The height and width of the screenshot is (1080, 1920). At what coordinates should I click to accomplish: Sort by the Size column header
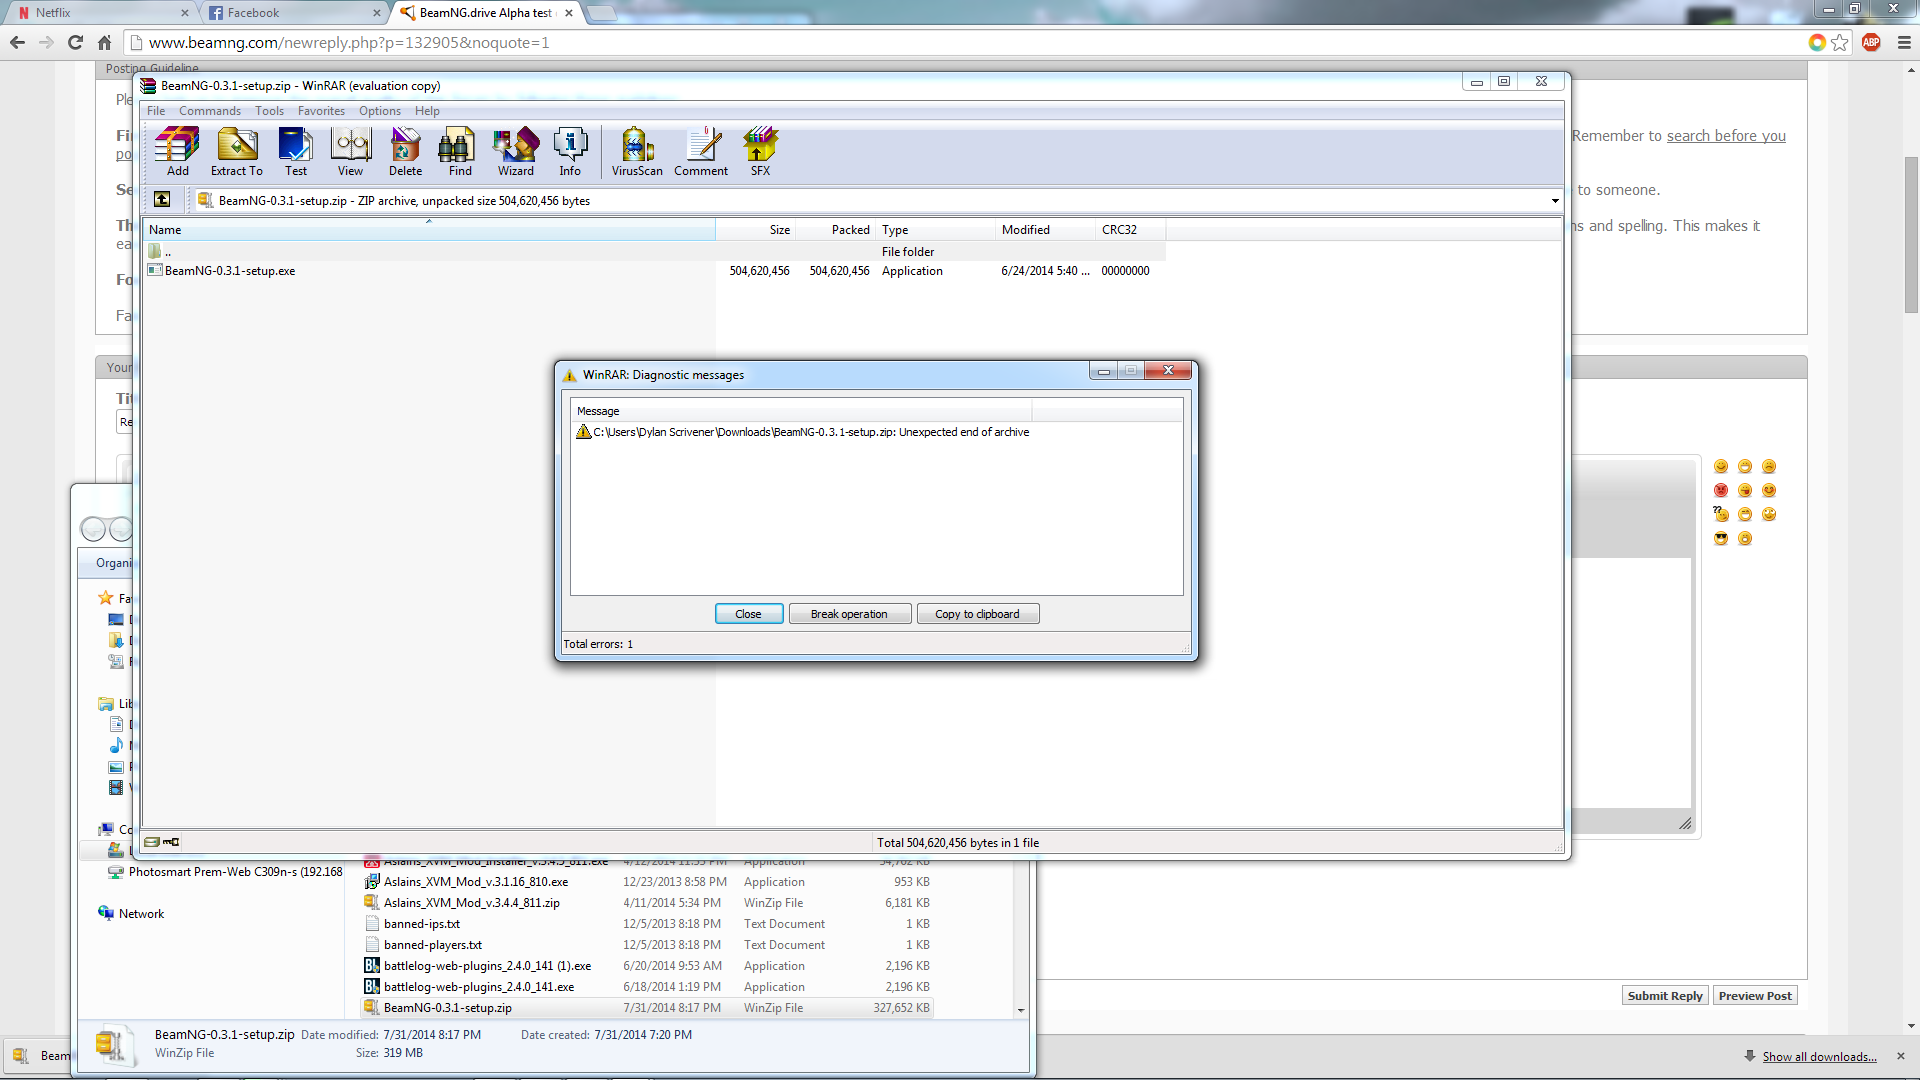pyautogui.click(x=756, y=230)
